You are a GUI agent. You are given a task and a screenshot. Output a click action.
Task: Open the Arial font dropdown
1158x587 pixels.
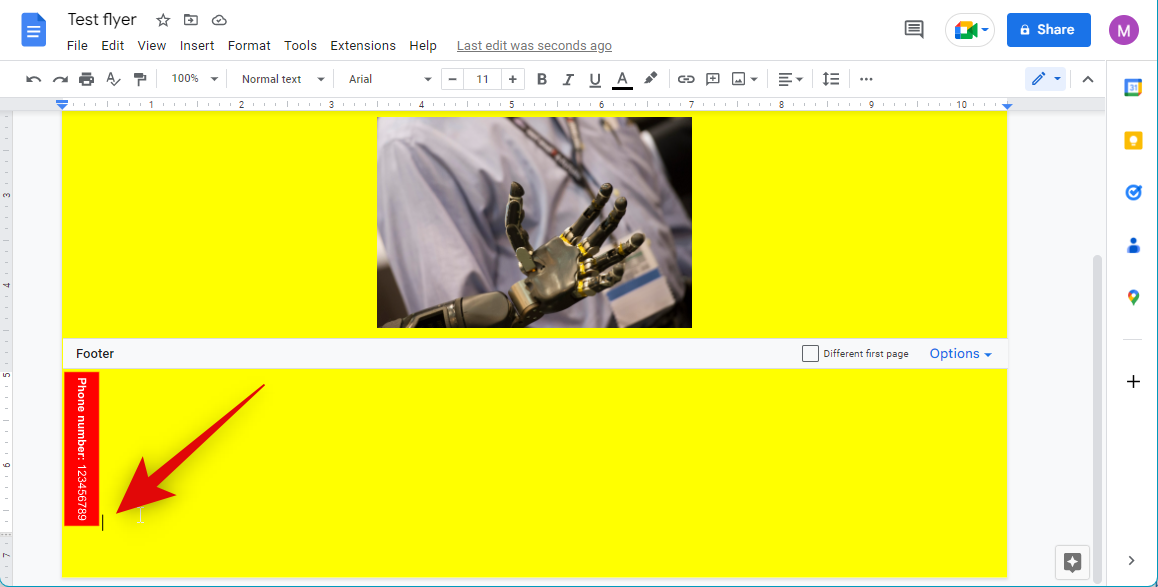[x=390, y=79]
